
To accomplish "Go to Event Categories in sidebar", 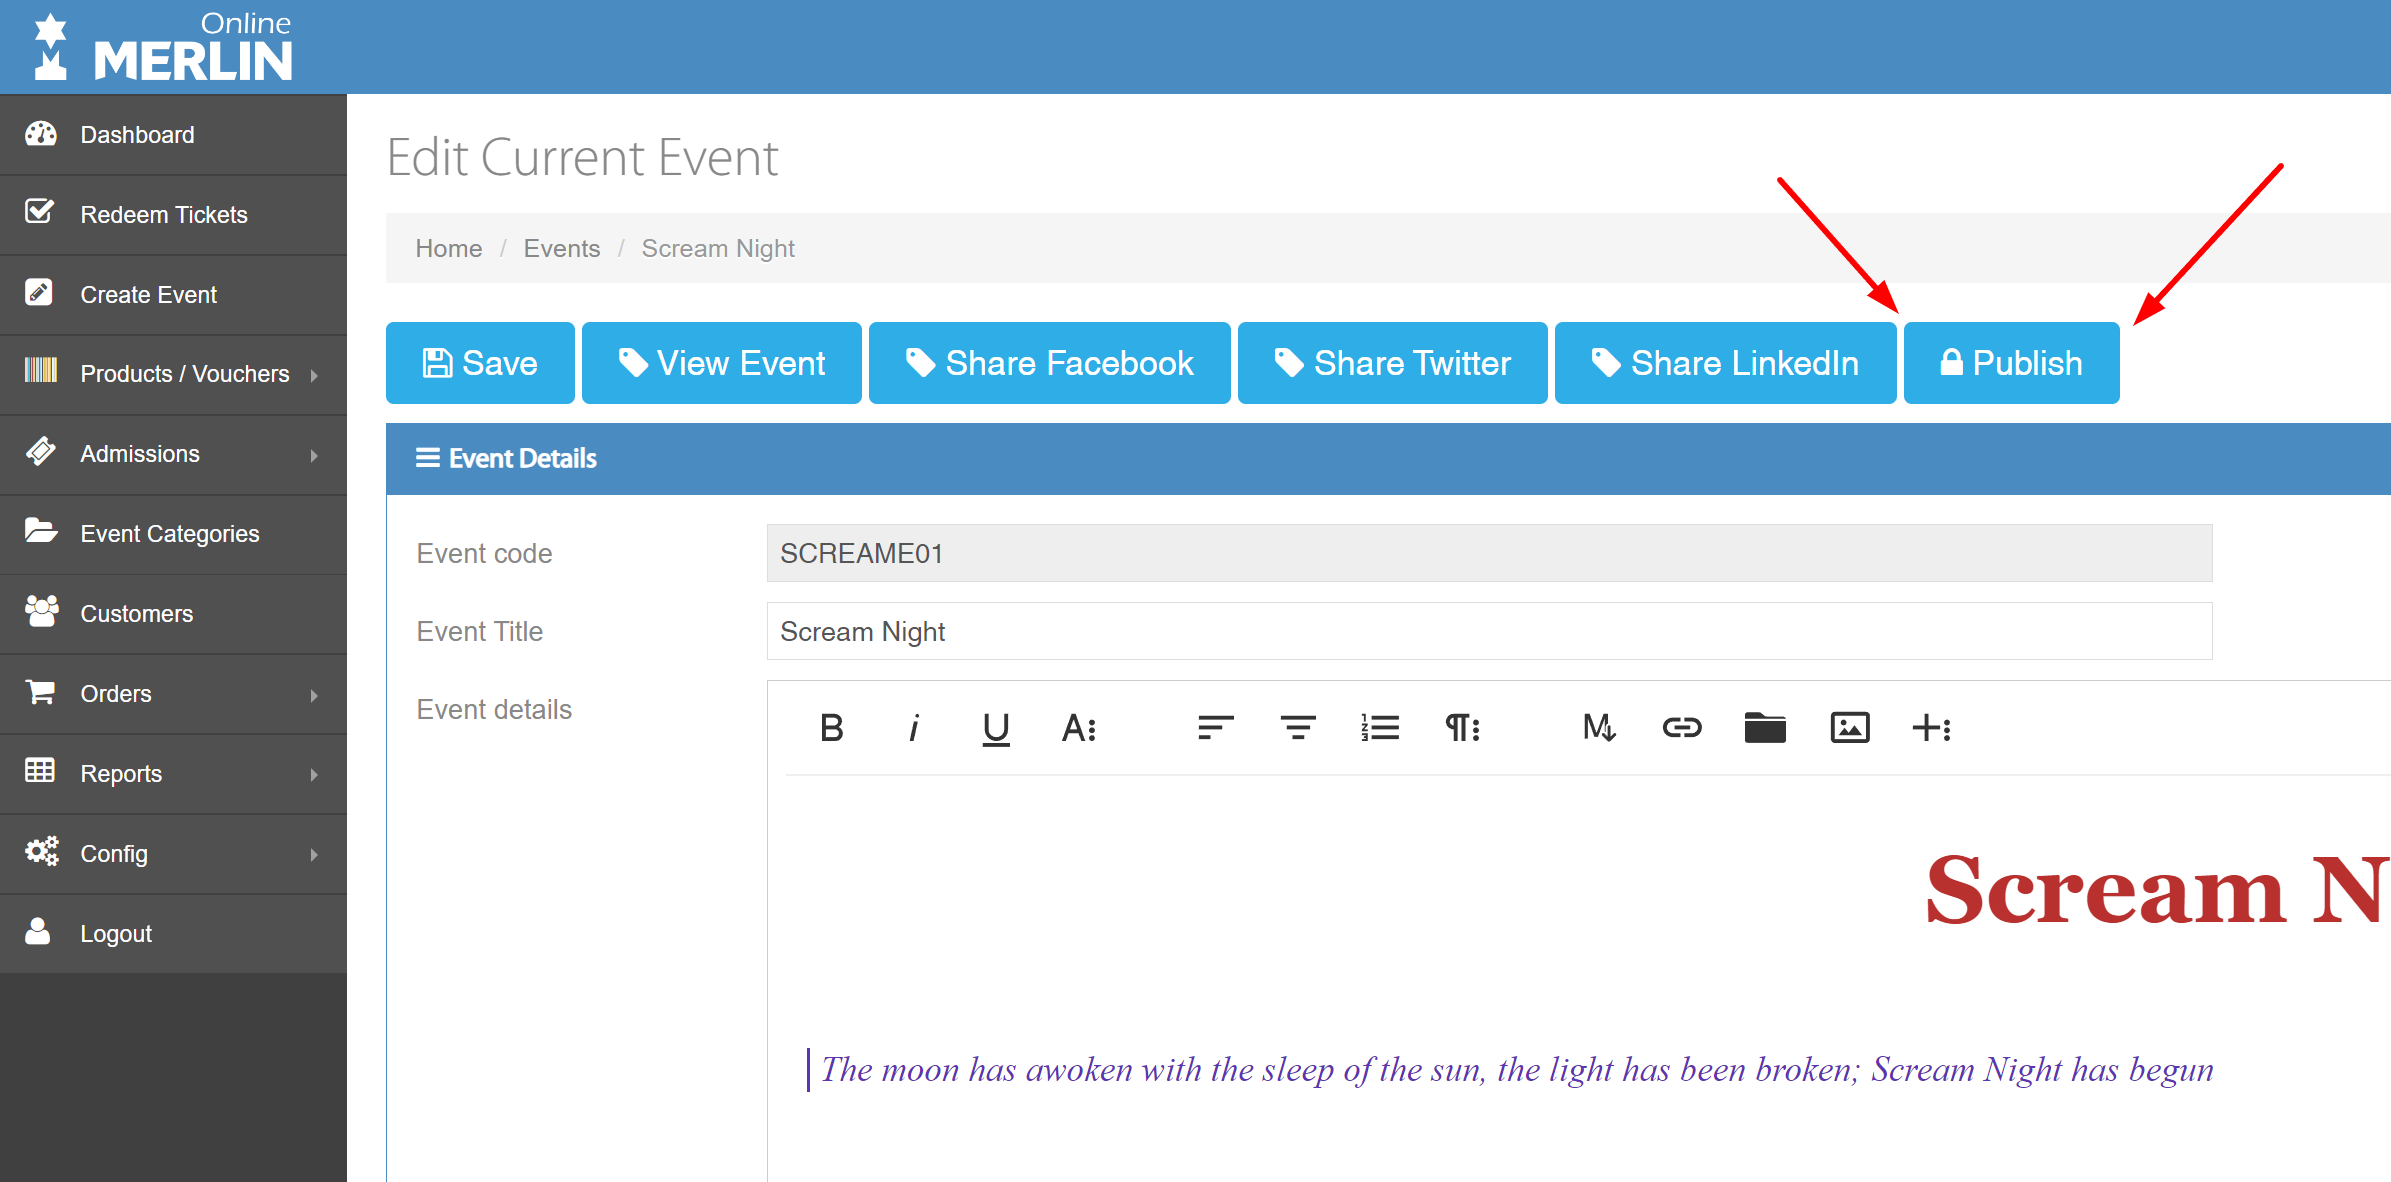I will click(x=169, y=534).
